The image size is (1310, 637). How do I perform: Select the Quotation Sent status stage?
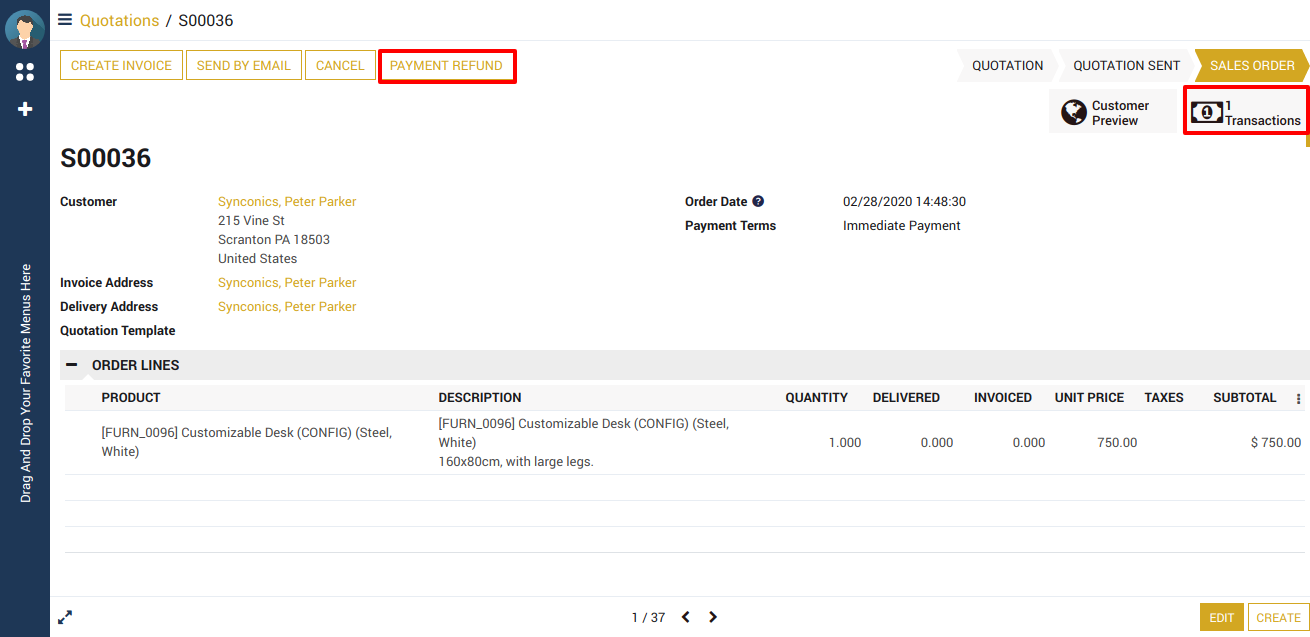[x=1126, y=66]
